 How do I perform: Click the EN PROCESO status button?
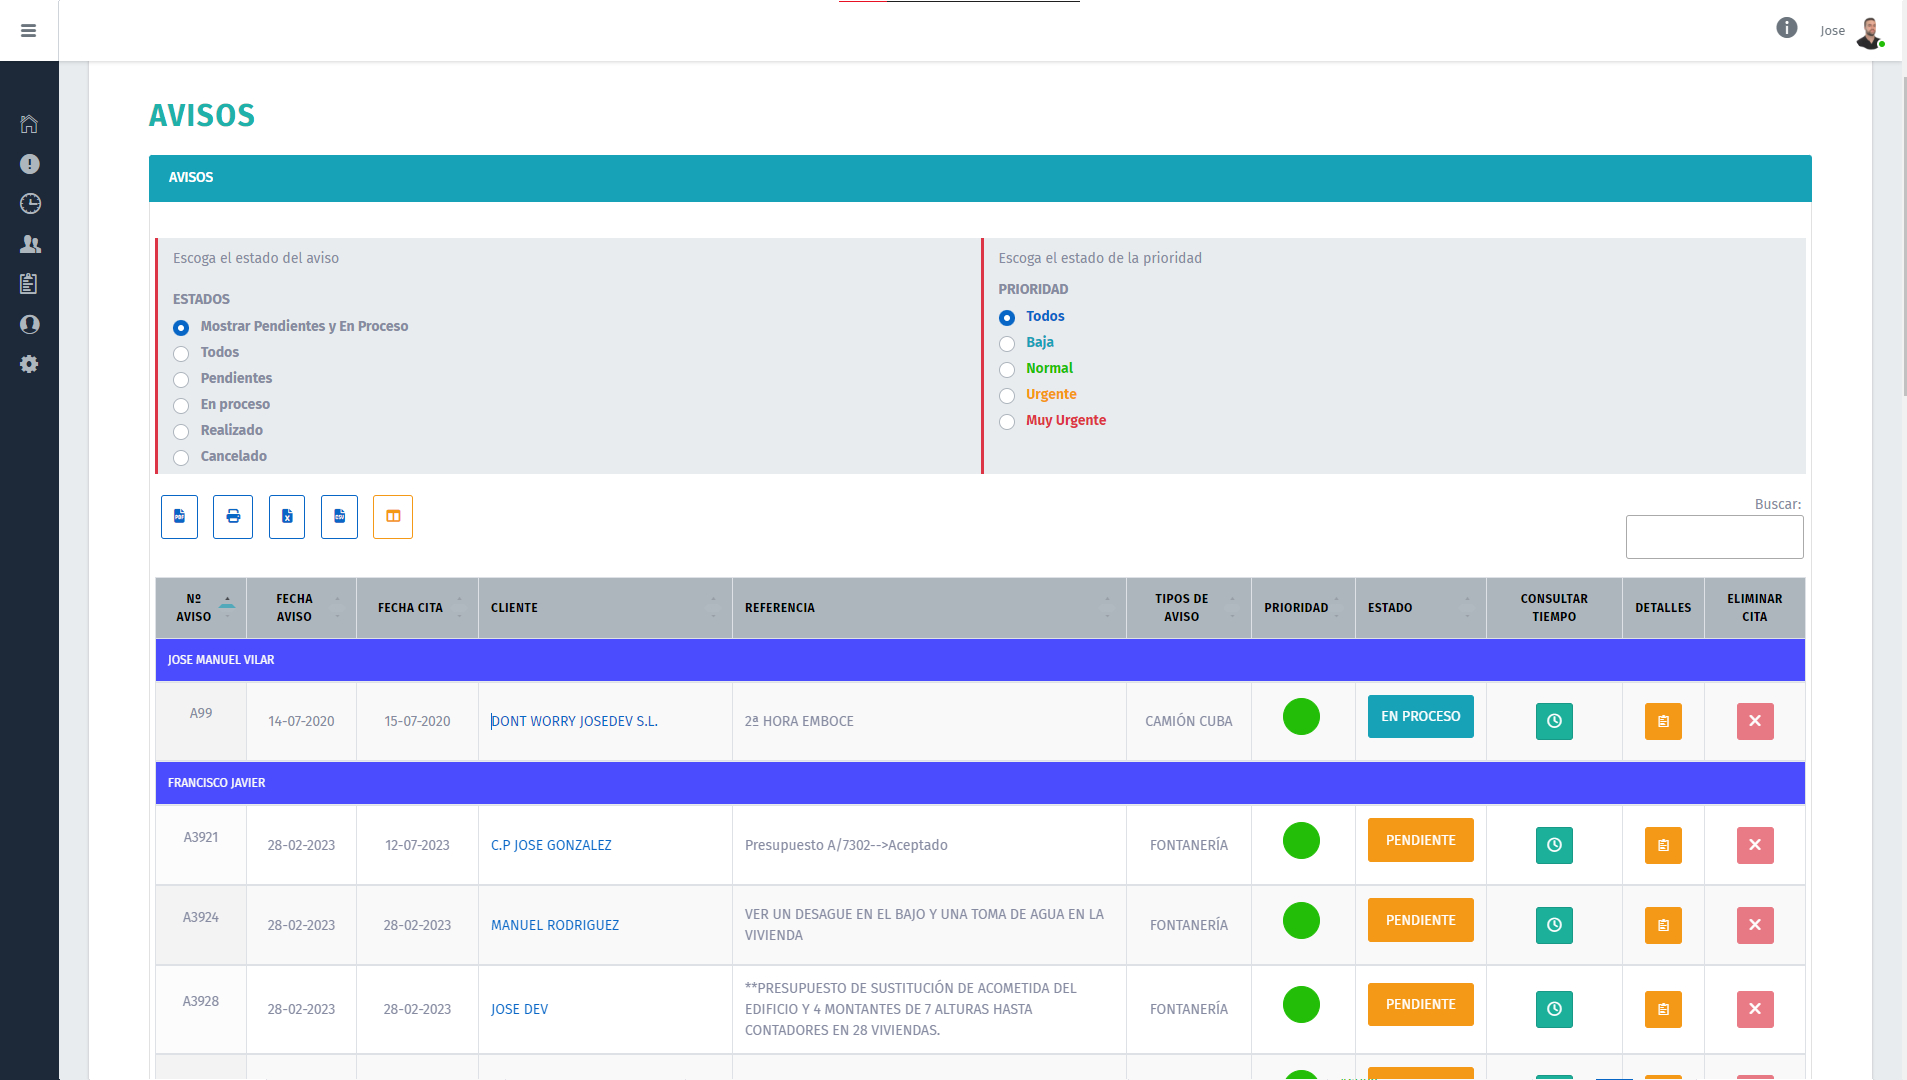(x=1420, y=716)
